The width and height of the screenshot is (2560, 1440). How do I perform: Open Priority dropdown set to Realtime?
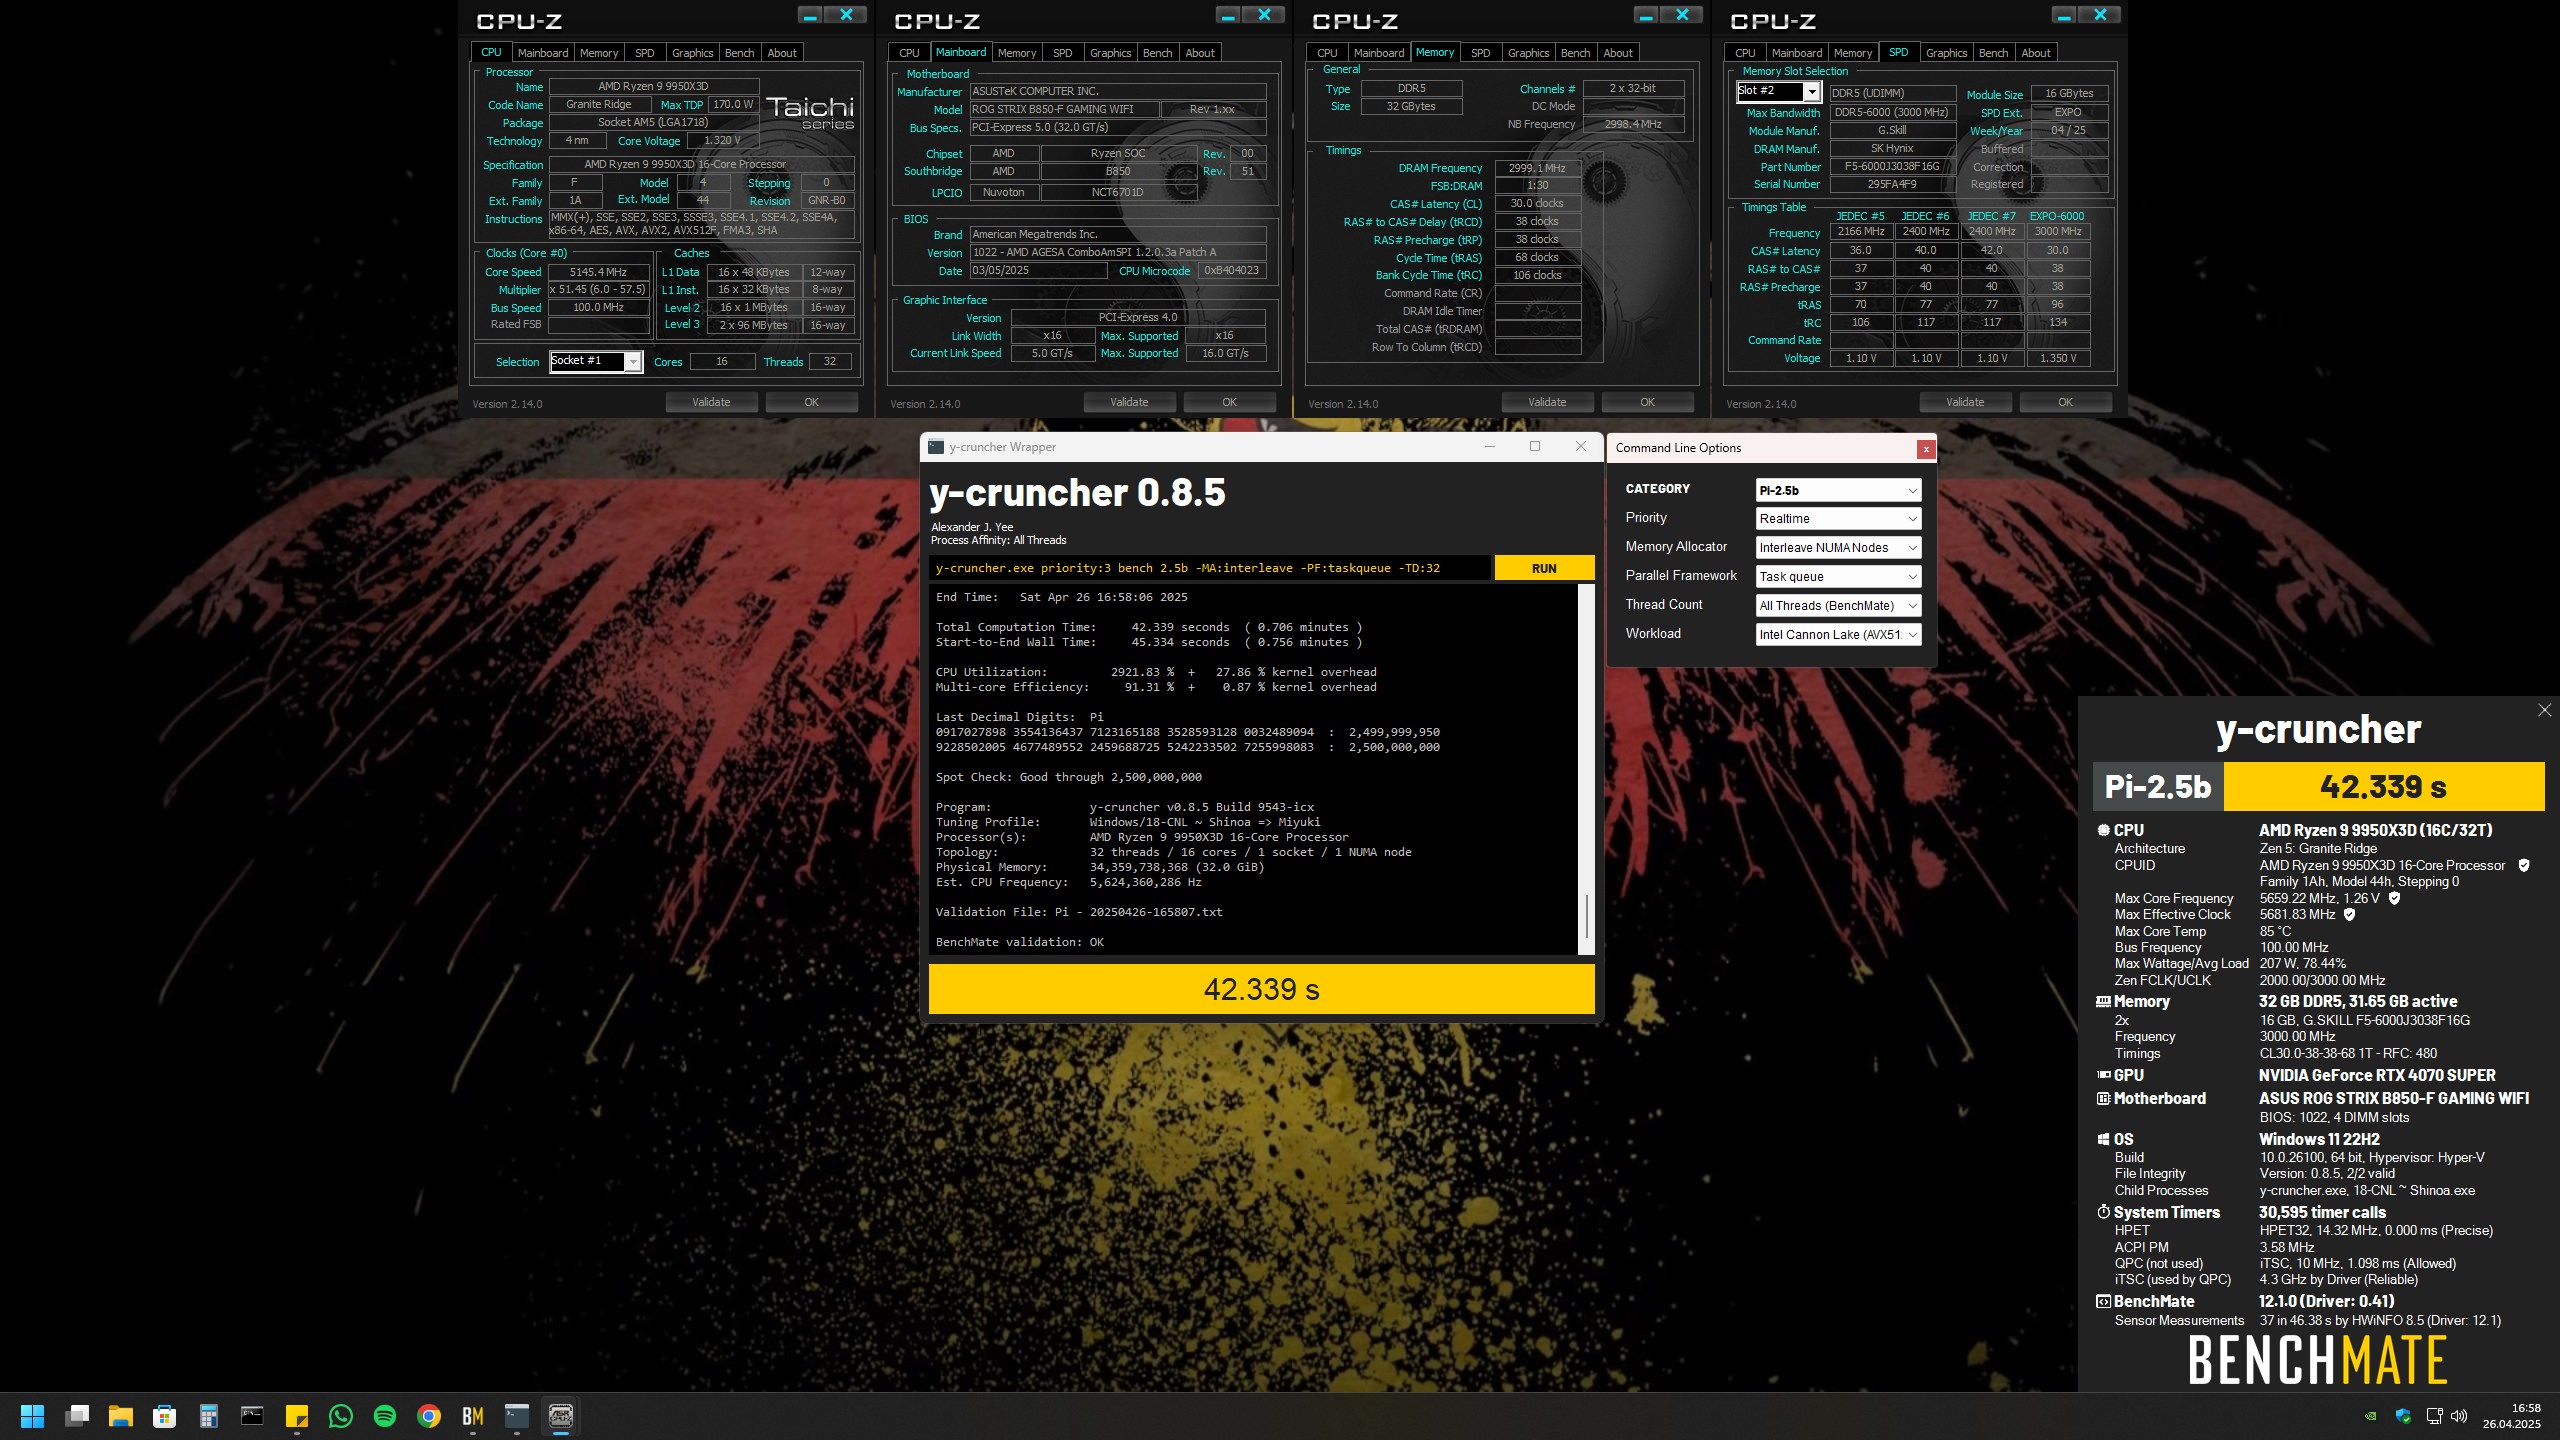[1838, 519]
